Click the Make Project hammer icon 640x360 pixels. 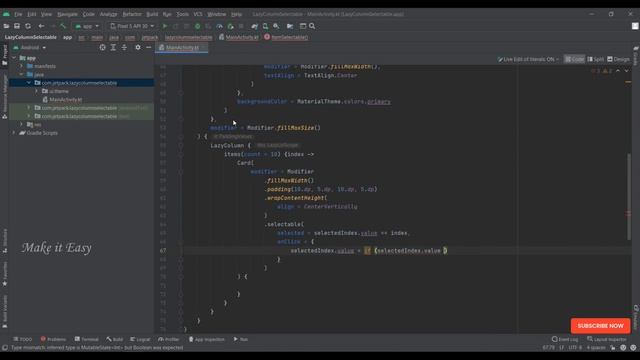coord(63,26)
